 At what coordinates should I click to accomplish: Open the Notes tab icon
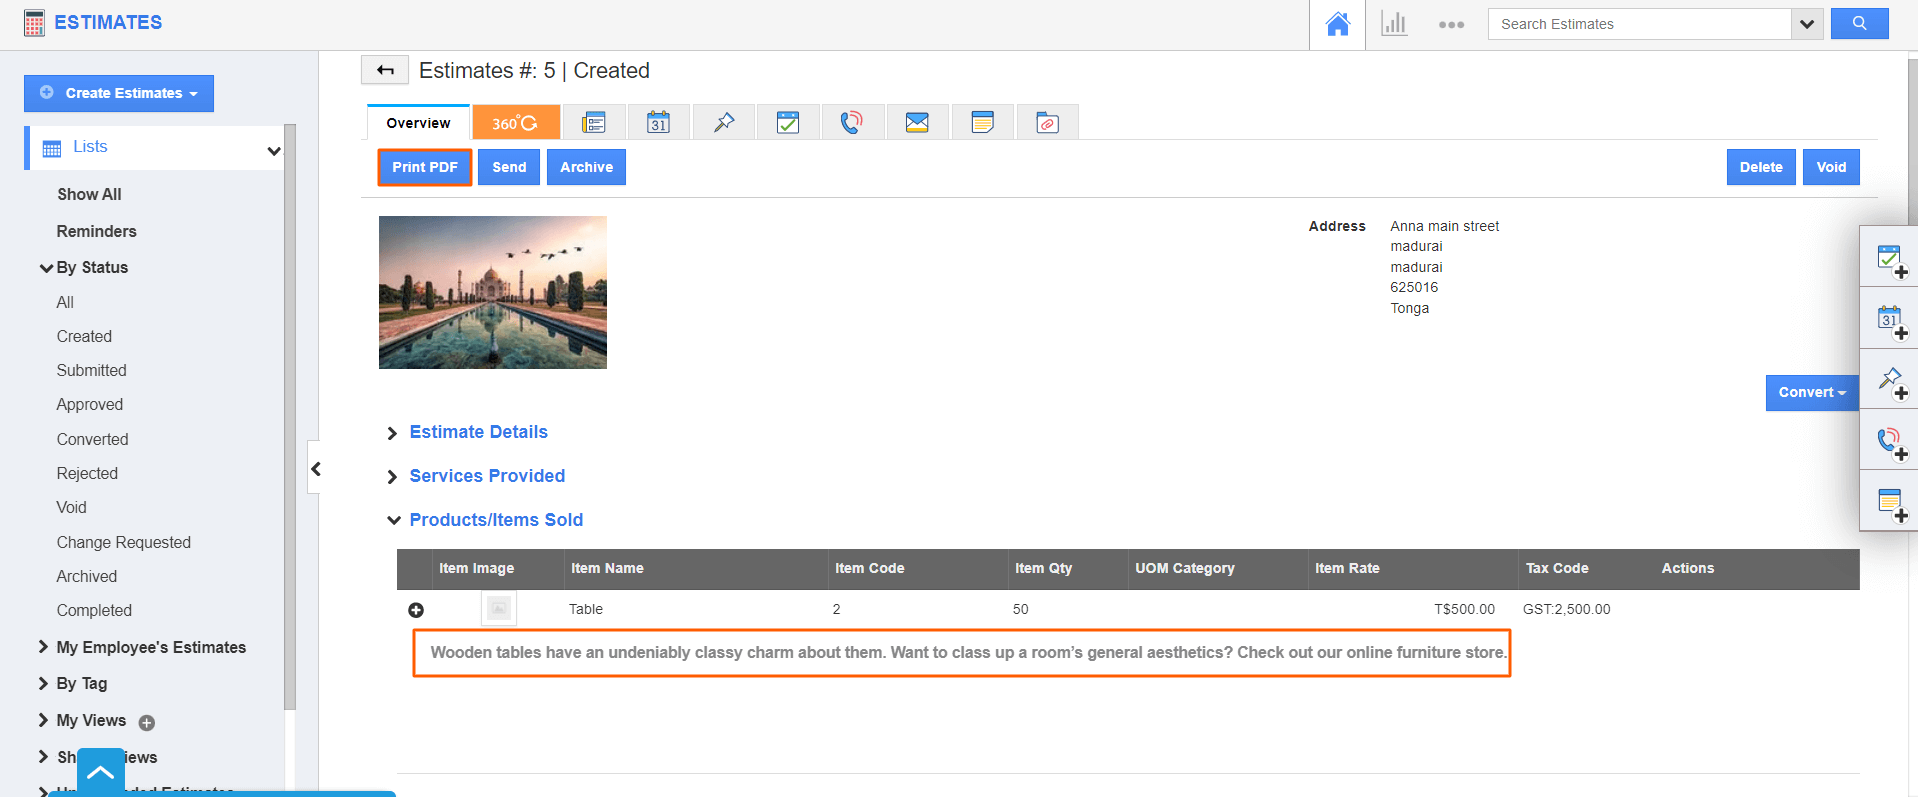click(x=982, y=122)
